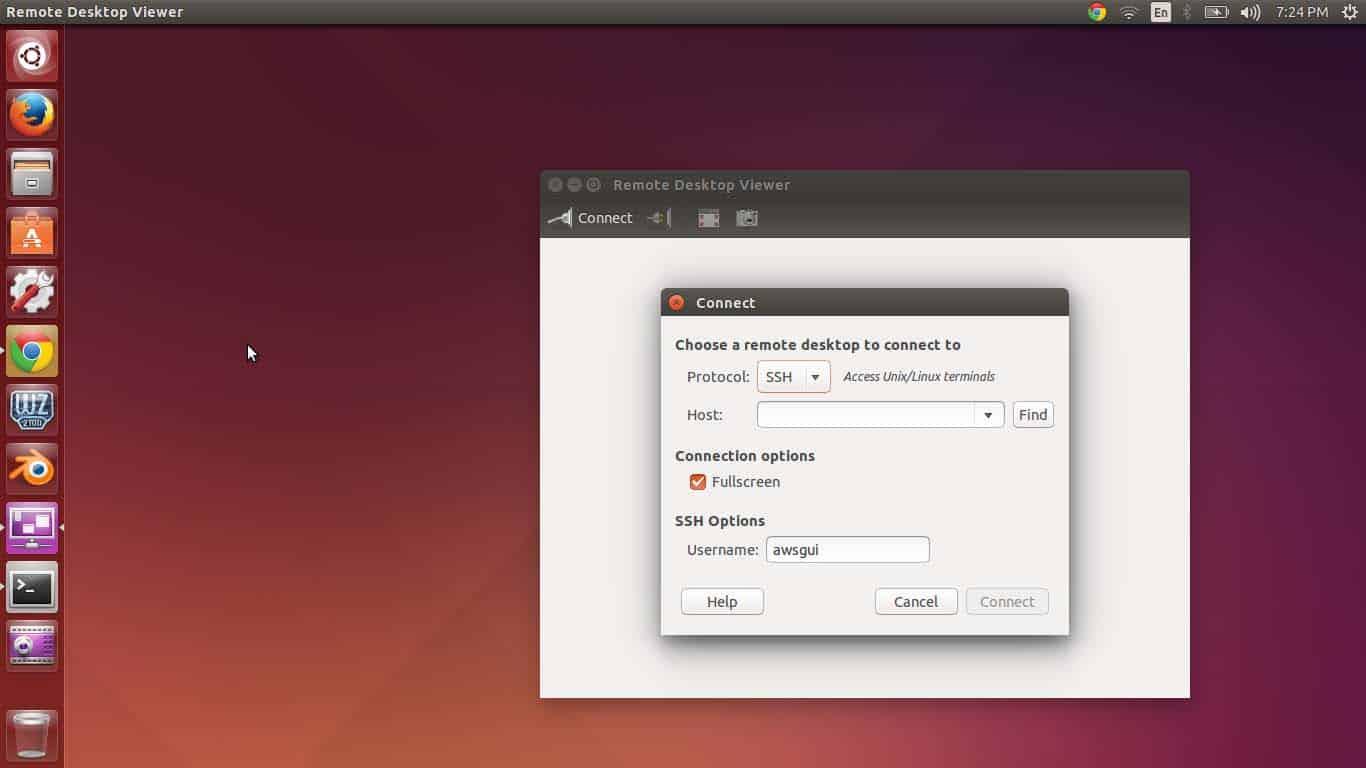Open the battery indicator menu

click(1216, 12)
